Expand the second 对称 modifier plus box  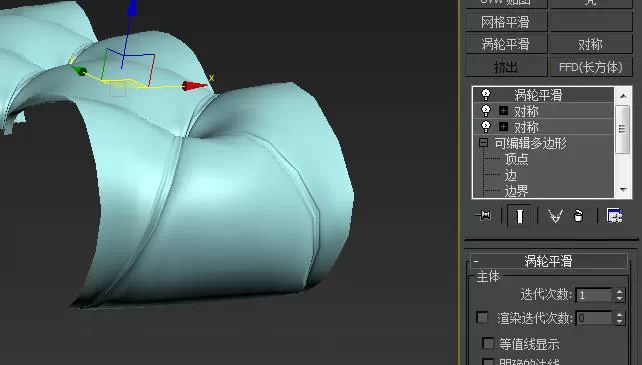503,127
